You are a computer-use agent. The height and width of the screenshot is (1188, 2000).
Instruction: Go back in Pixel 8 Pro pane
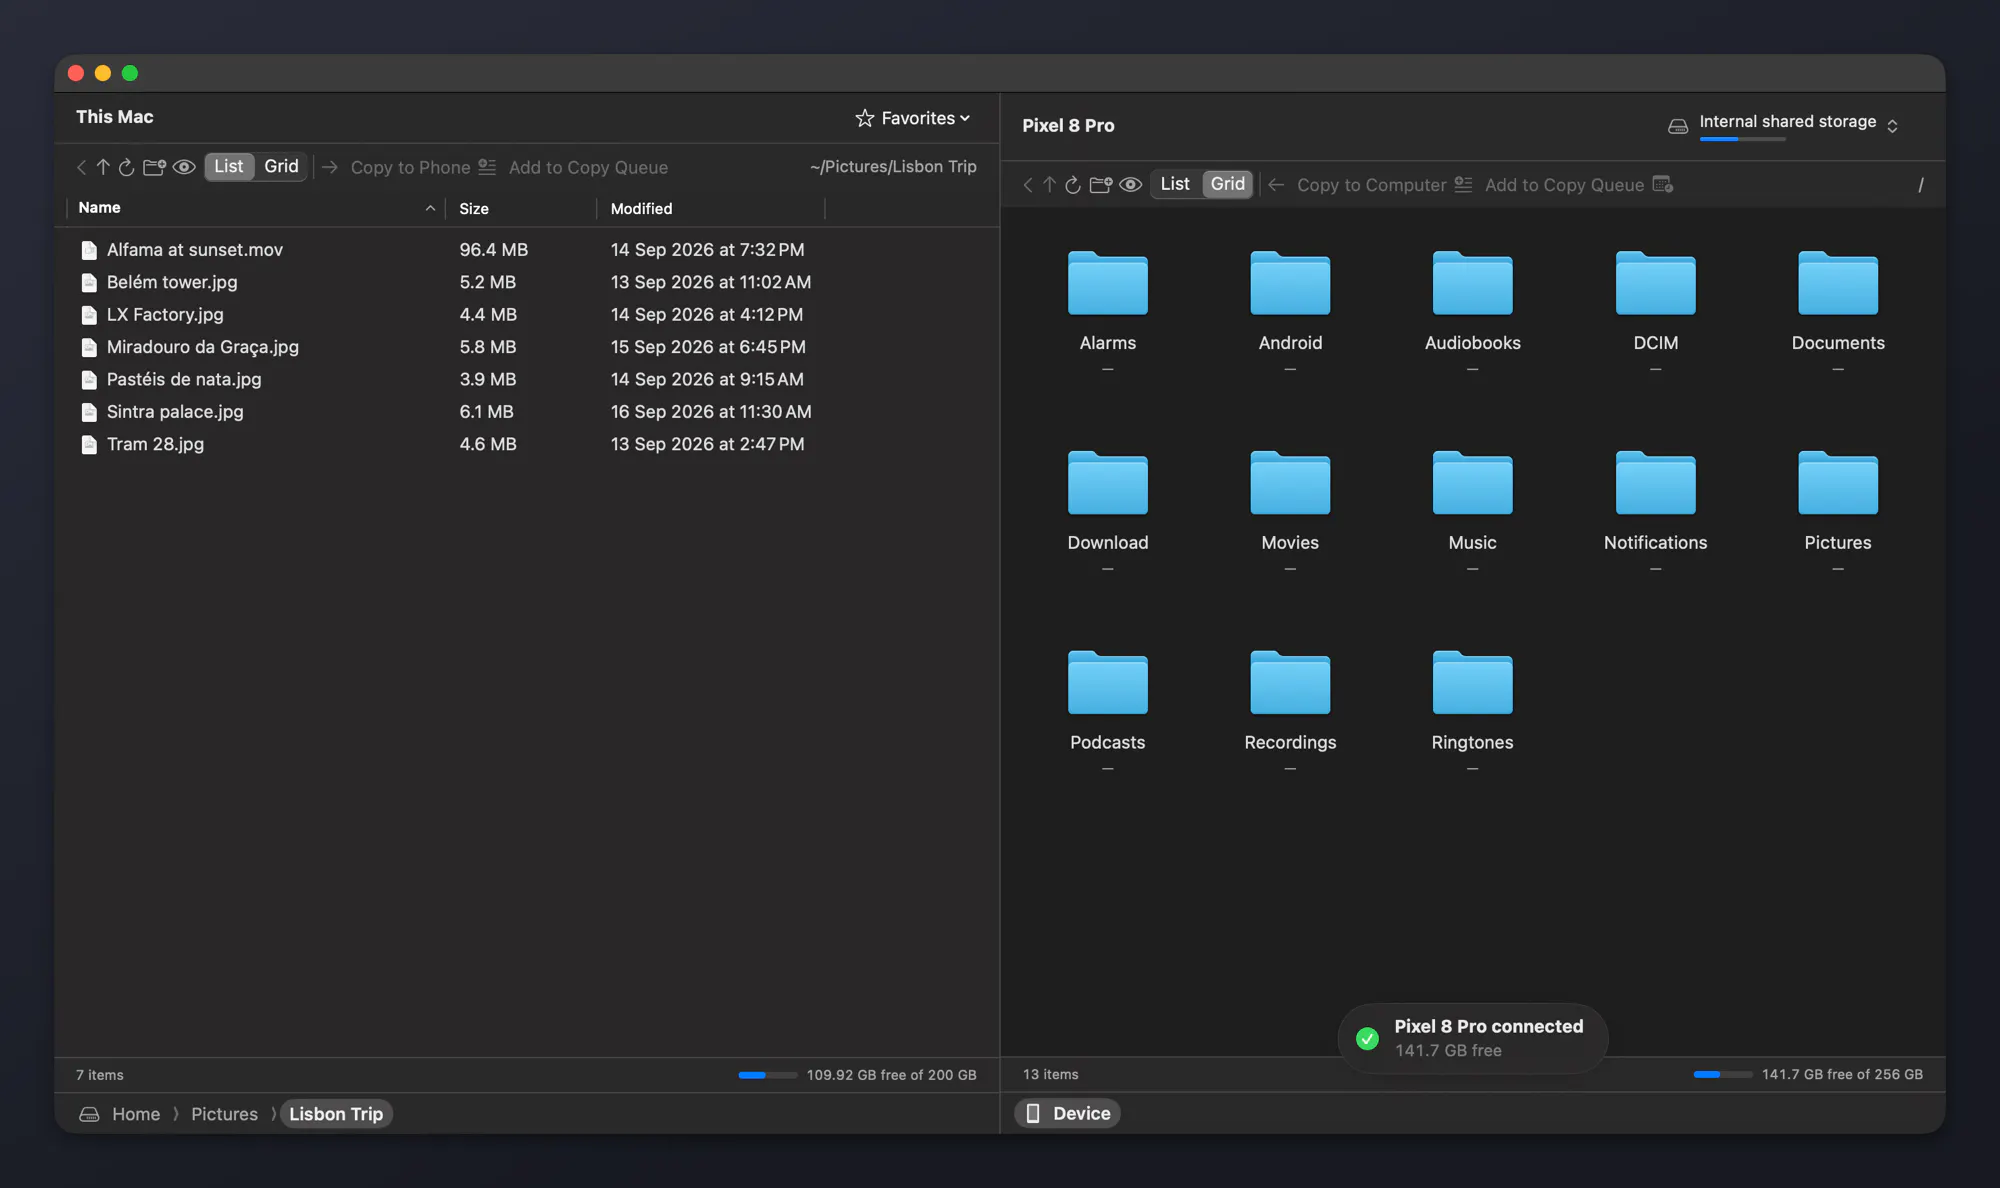(1028, 185)
